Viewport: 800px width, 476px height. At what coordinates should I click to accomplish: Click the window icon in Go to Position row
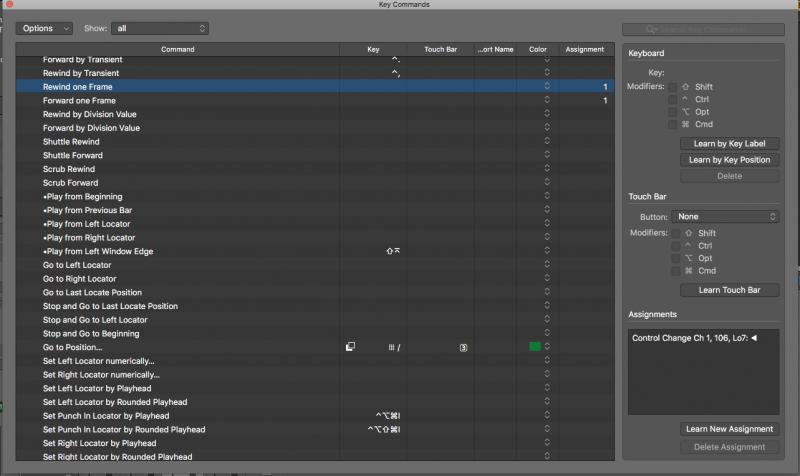click(350, 347)
